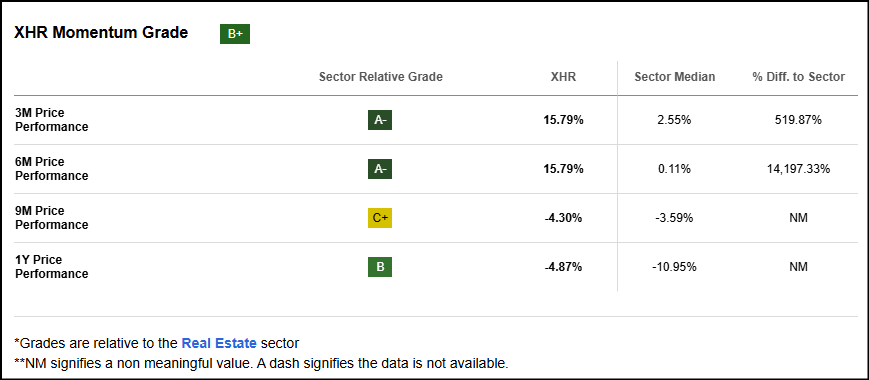Click the 14,197.33% difference value
Screen dimensions: 869x380
pos(799,169)
